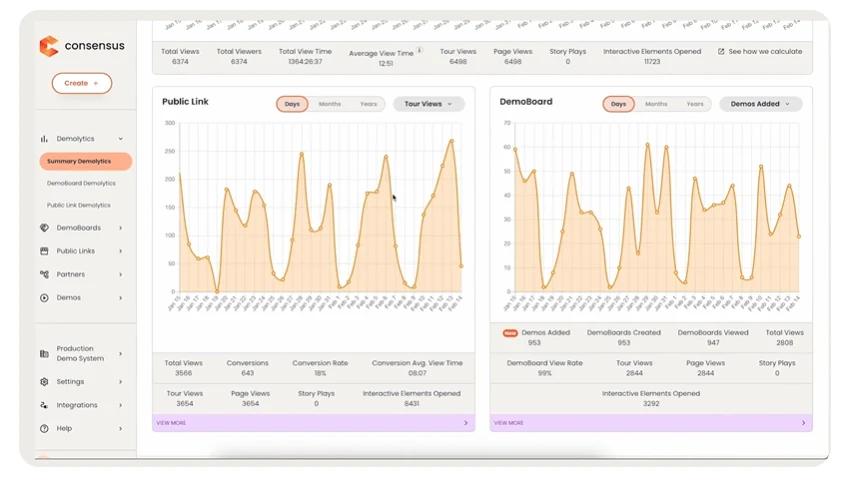Expand the Production Demo System chevron
The height and width of the screenshot is (481, 851).
point(120,353)
